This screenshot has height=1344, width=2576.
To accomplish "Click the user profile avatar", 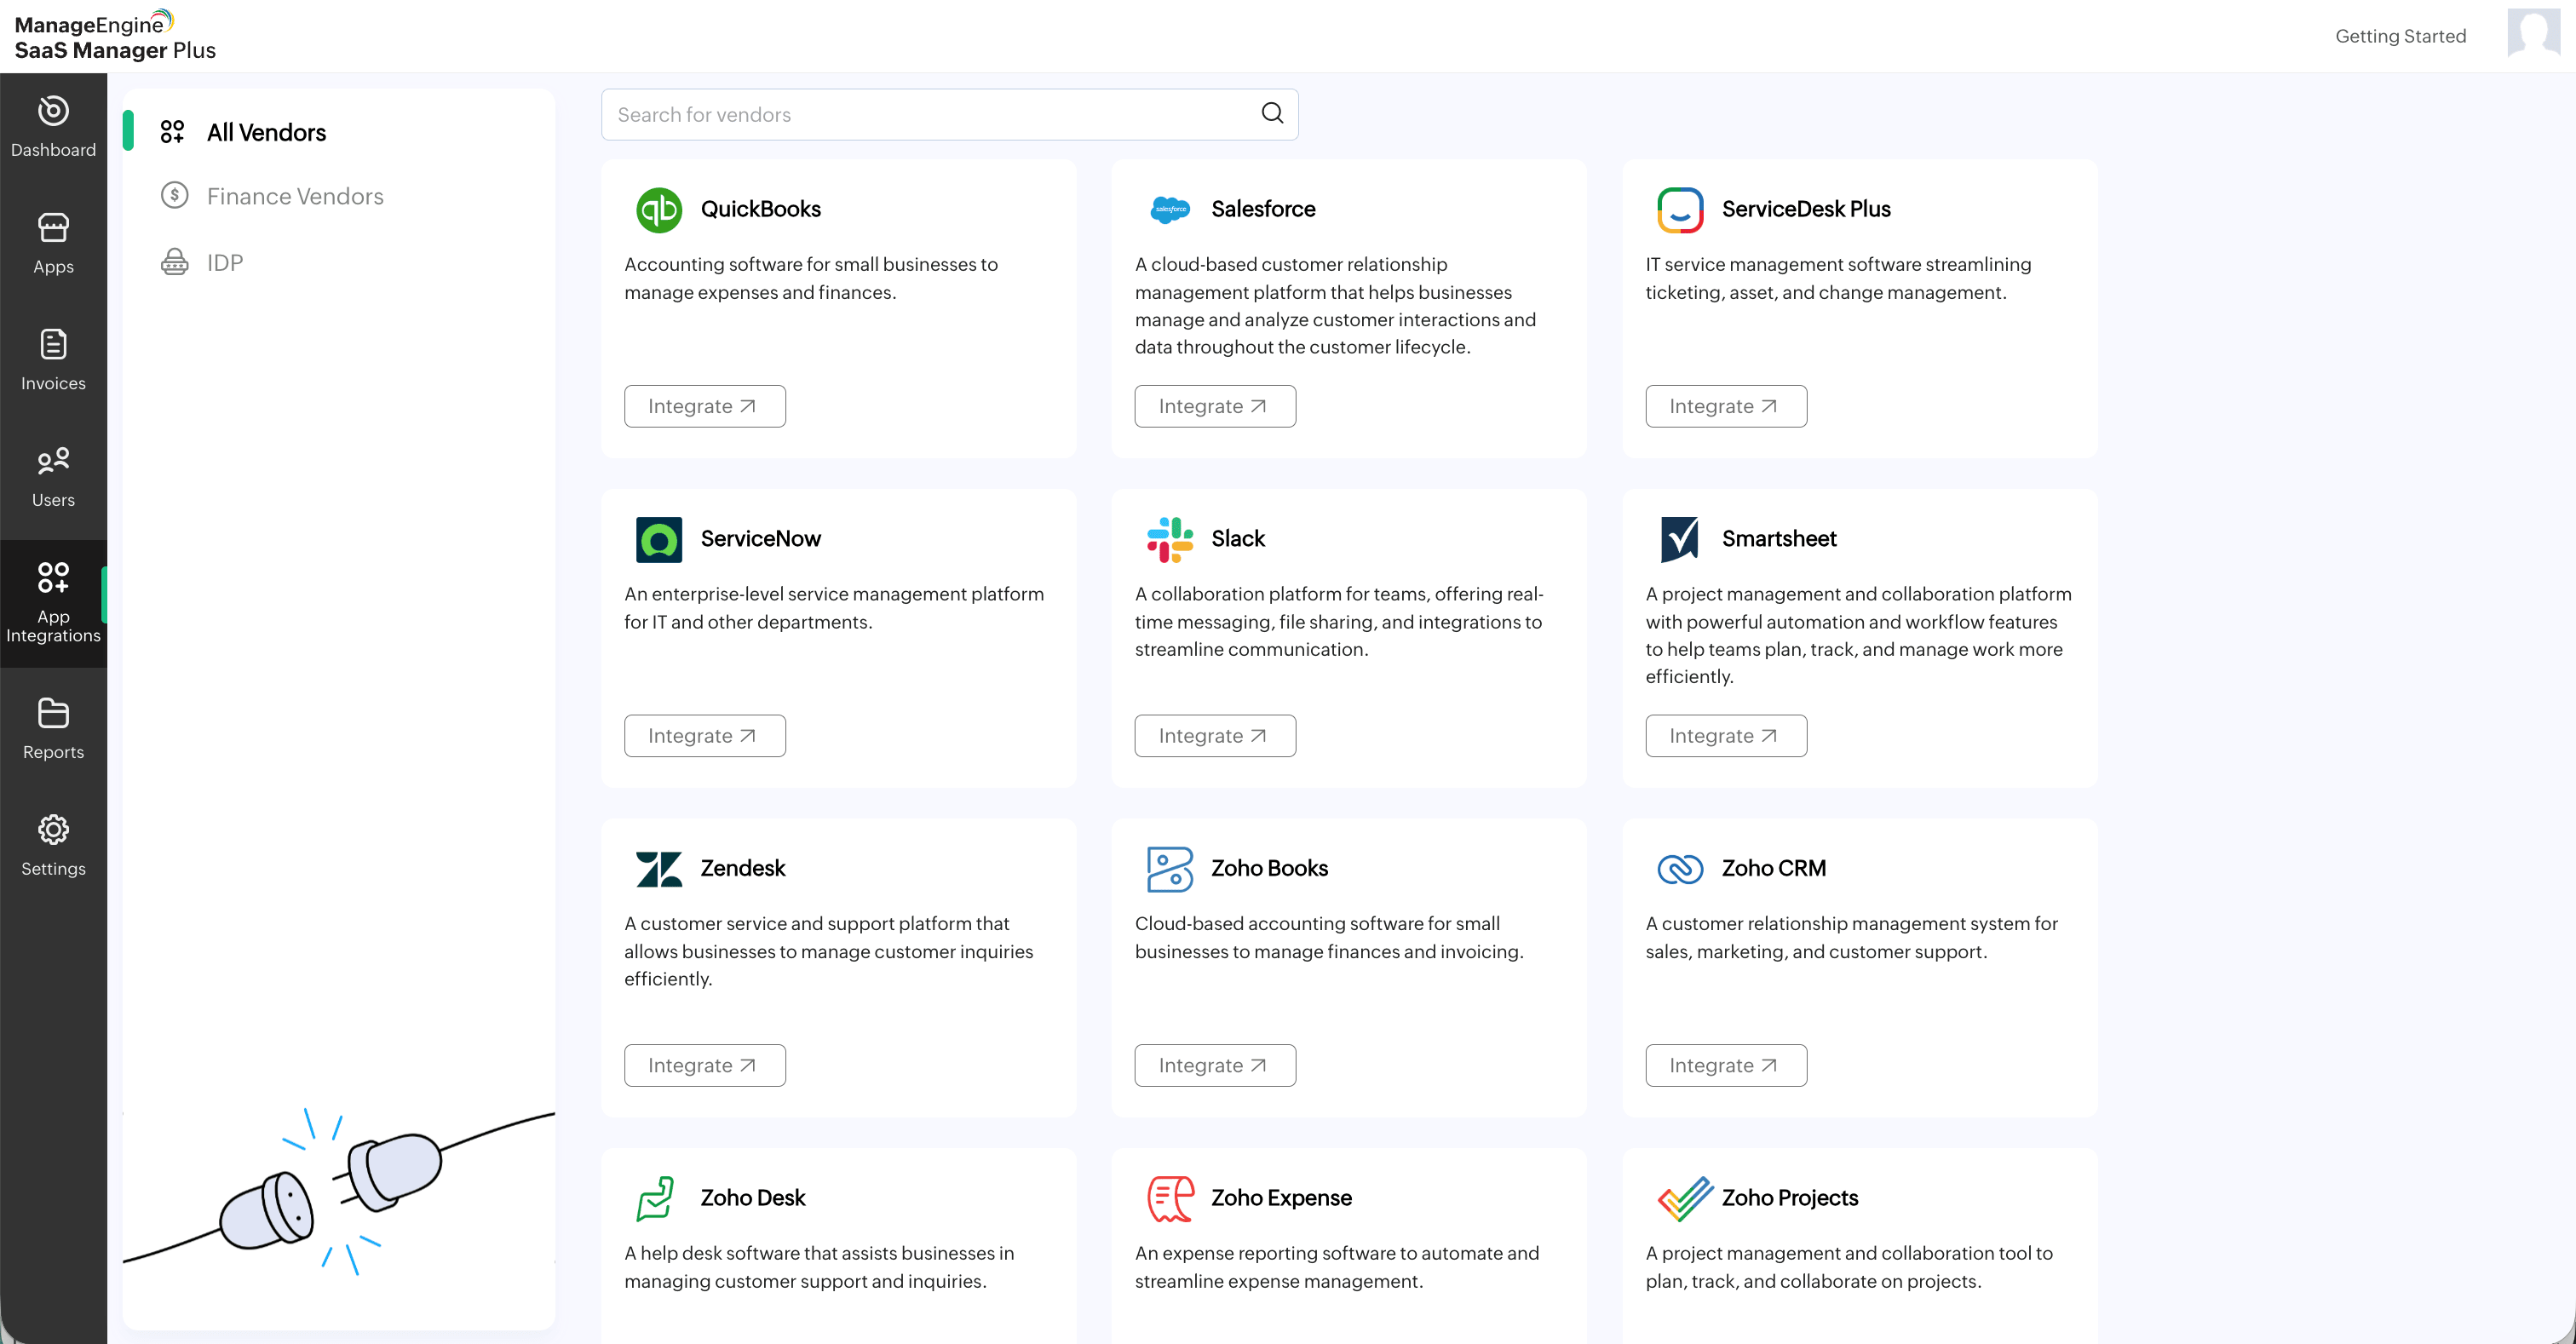I will [x=2533, y=33].
